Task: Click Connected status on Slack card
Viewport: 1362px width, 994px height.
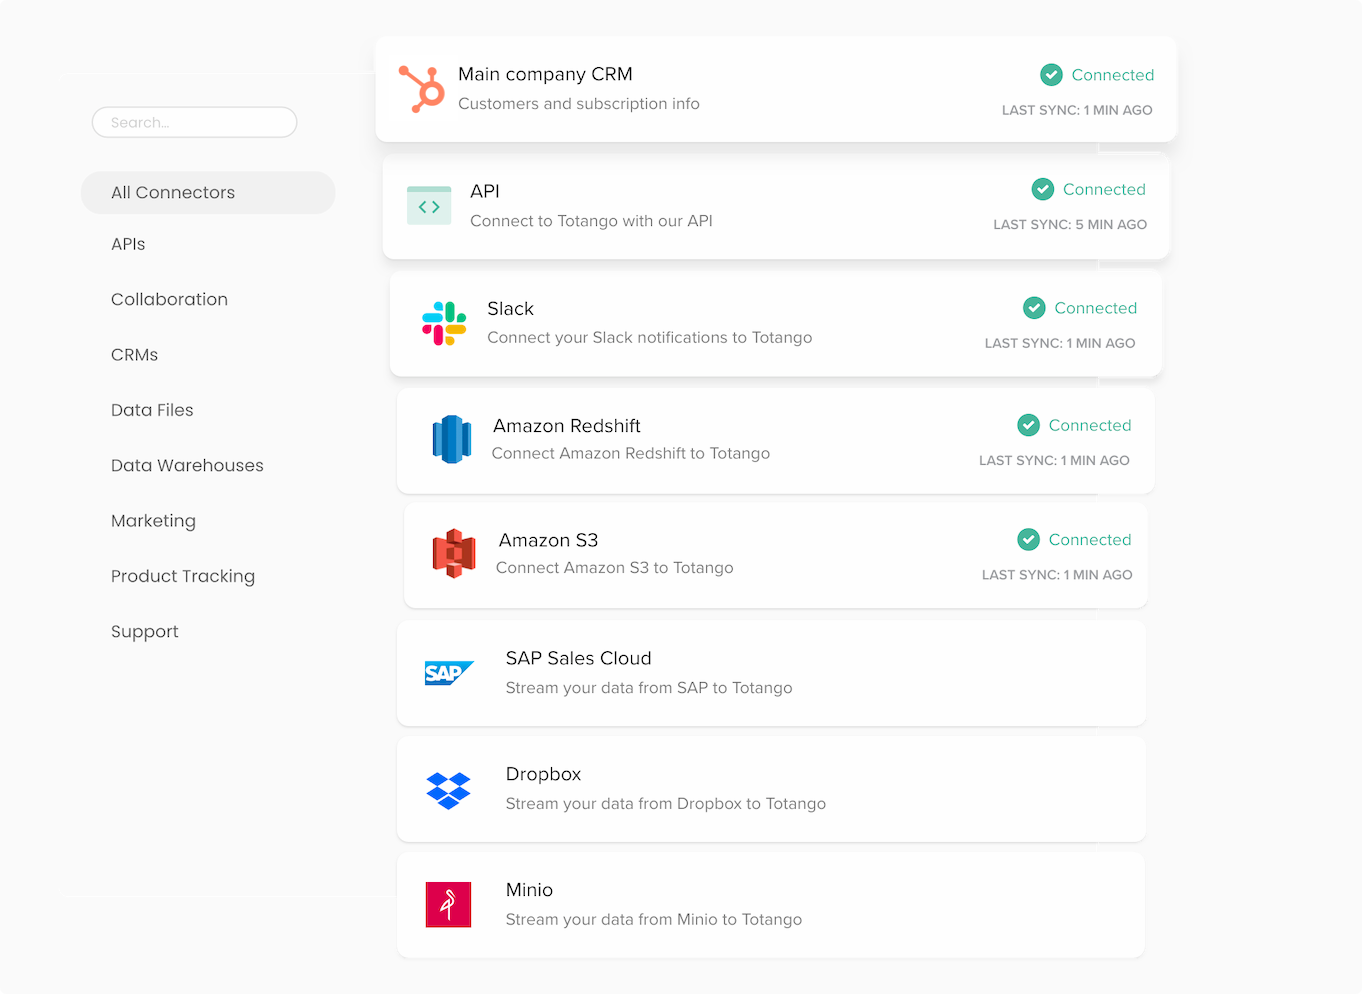Action: tap(1095, 308)
